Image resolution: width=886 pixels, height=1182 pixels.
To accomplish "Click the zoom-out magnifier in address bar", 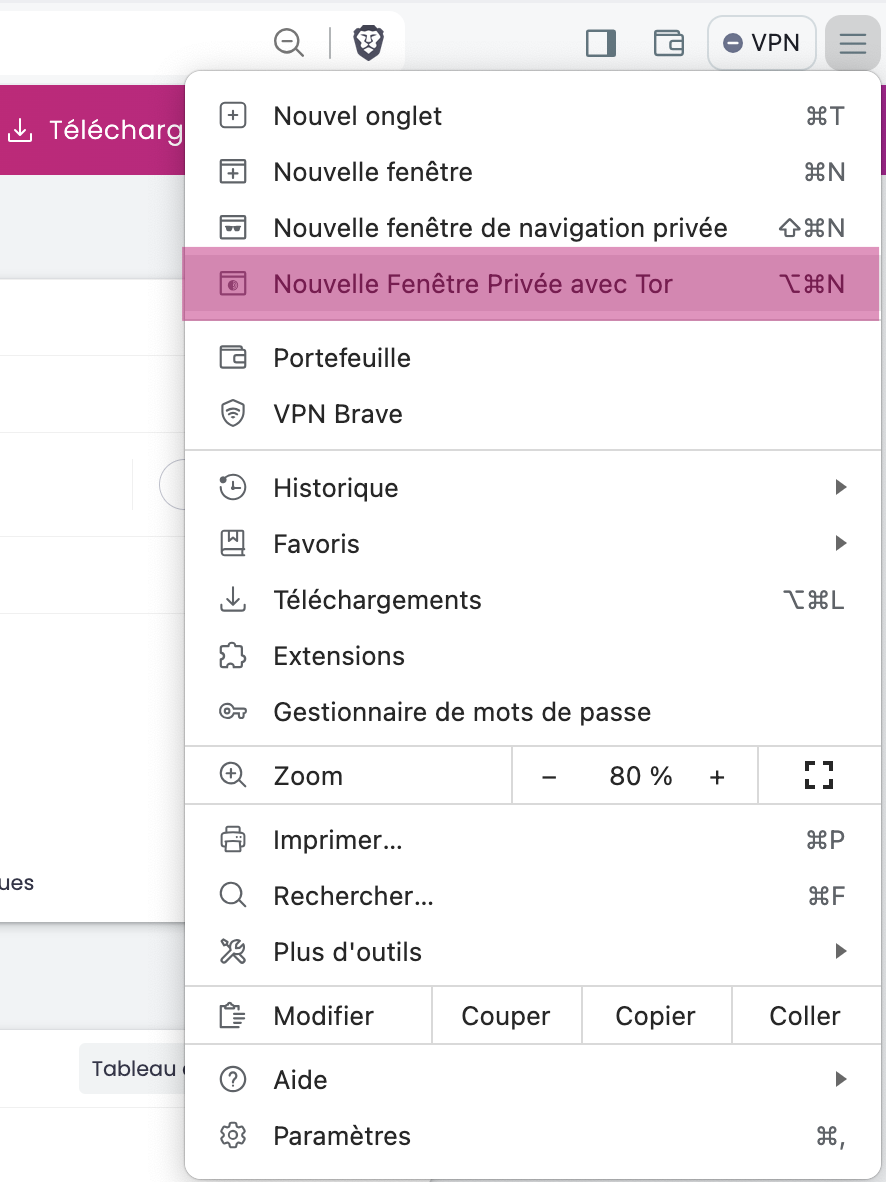I will click(x=289, y=43).
